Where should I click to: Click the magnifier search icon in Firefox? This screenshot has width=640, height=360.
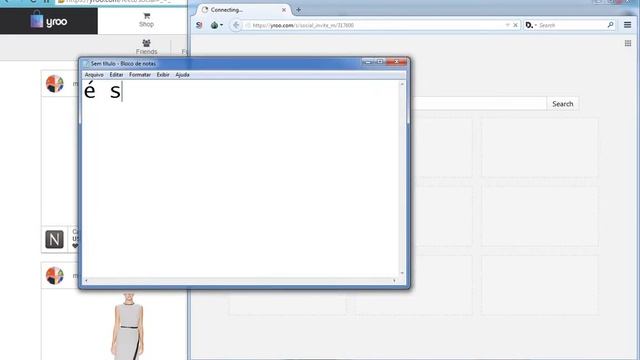click(x=610, y=25)
